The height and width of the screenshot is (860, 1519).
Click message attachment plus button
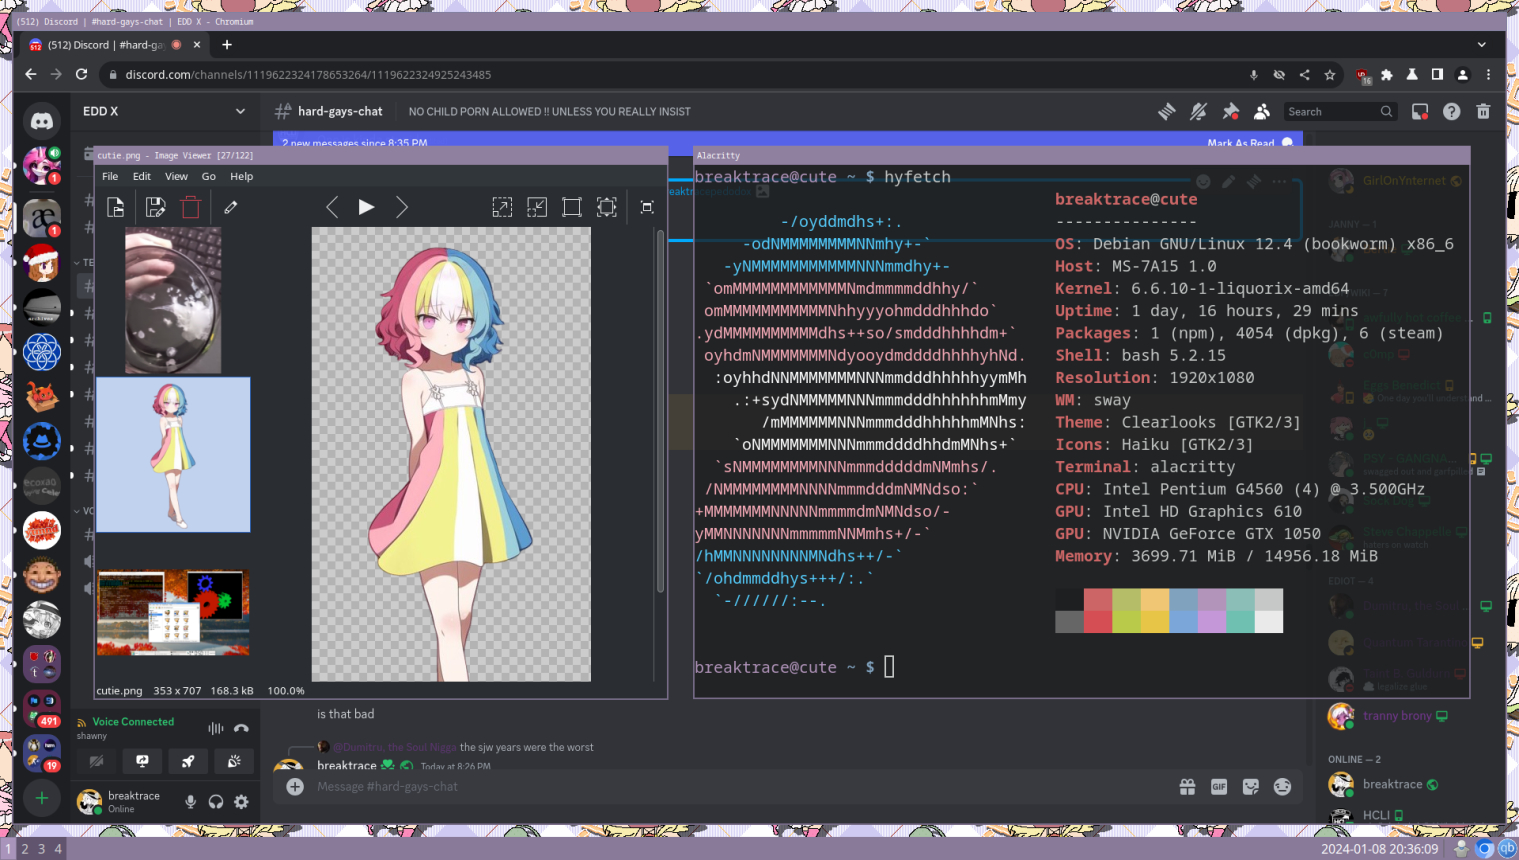[295, 787]
